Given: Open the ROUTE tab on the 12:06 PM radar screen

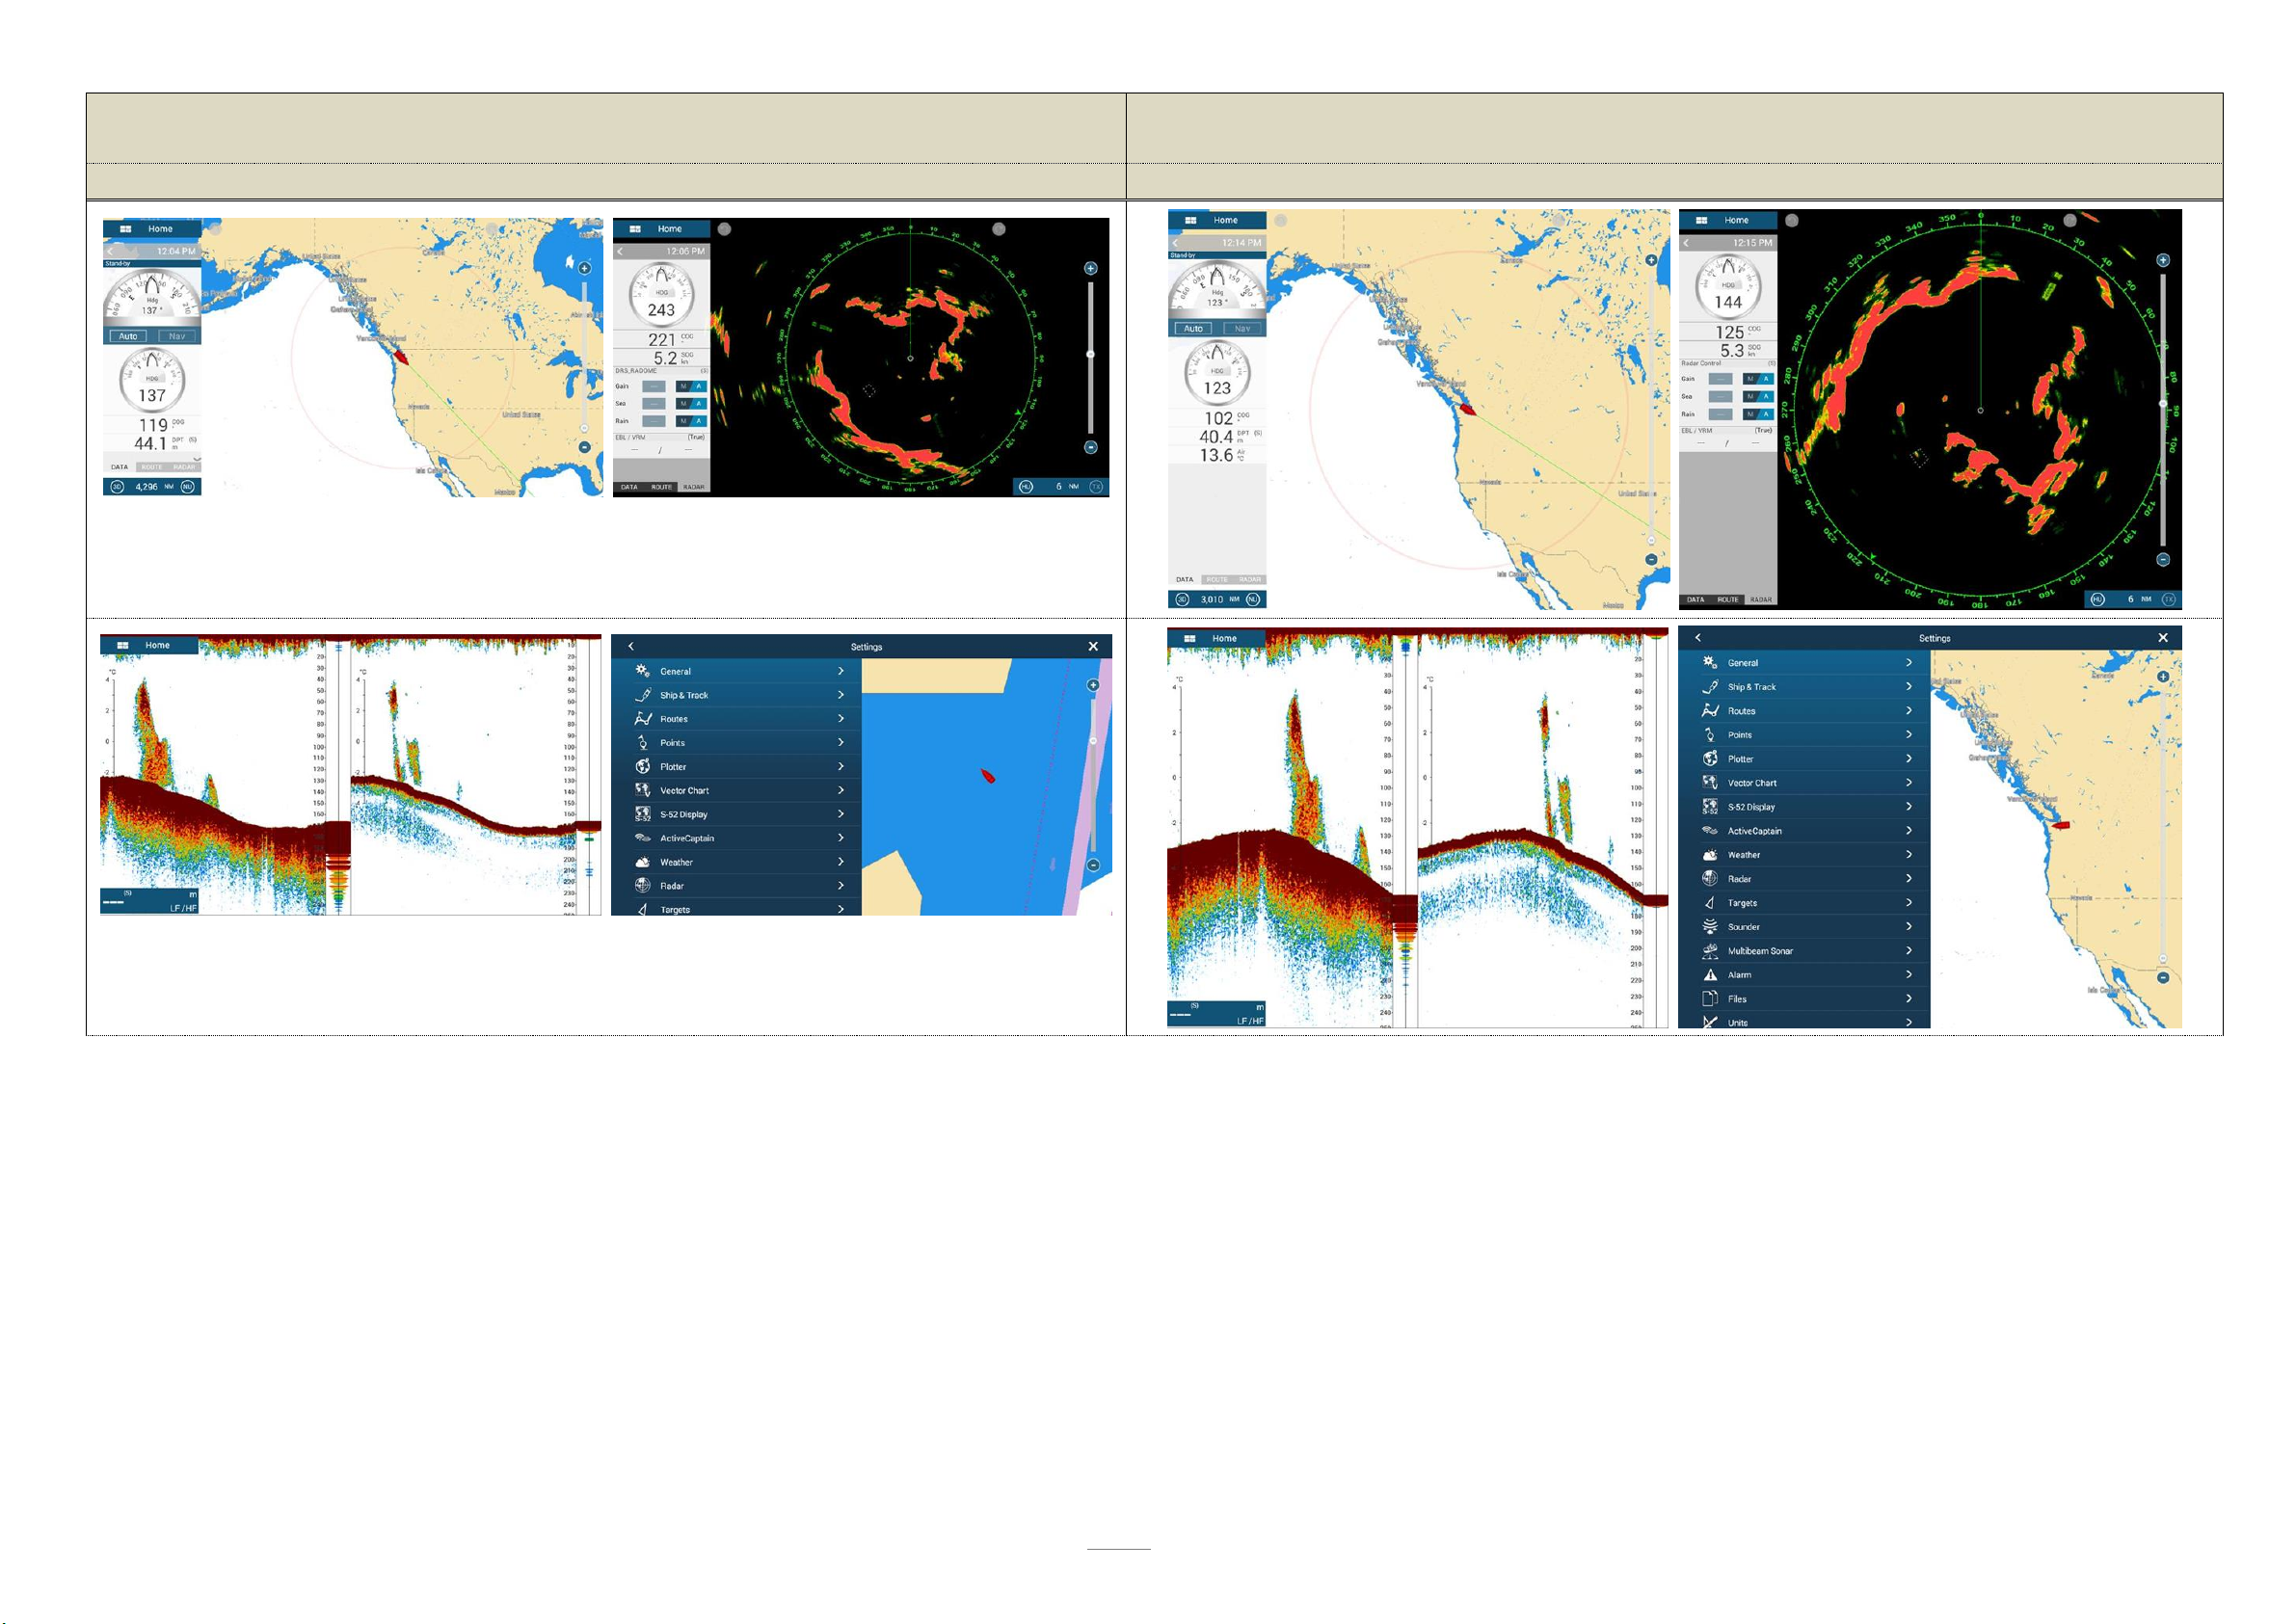Looking at the screenshot, I should click(x=662, y=487).
